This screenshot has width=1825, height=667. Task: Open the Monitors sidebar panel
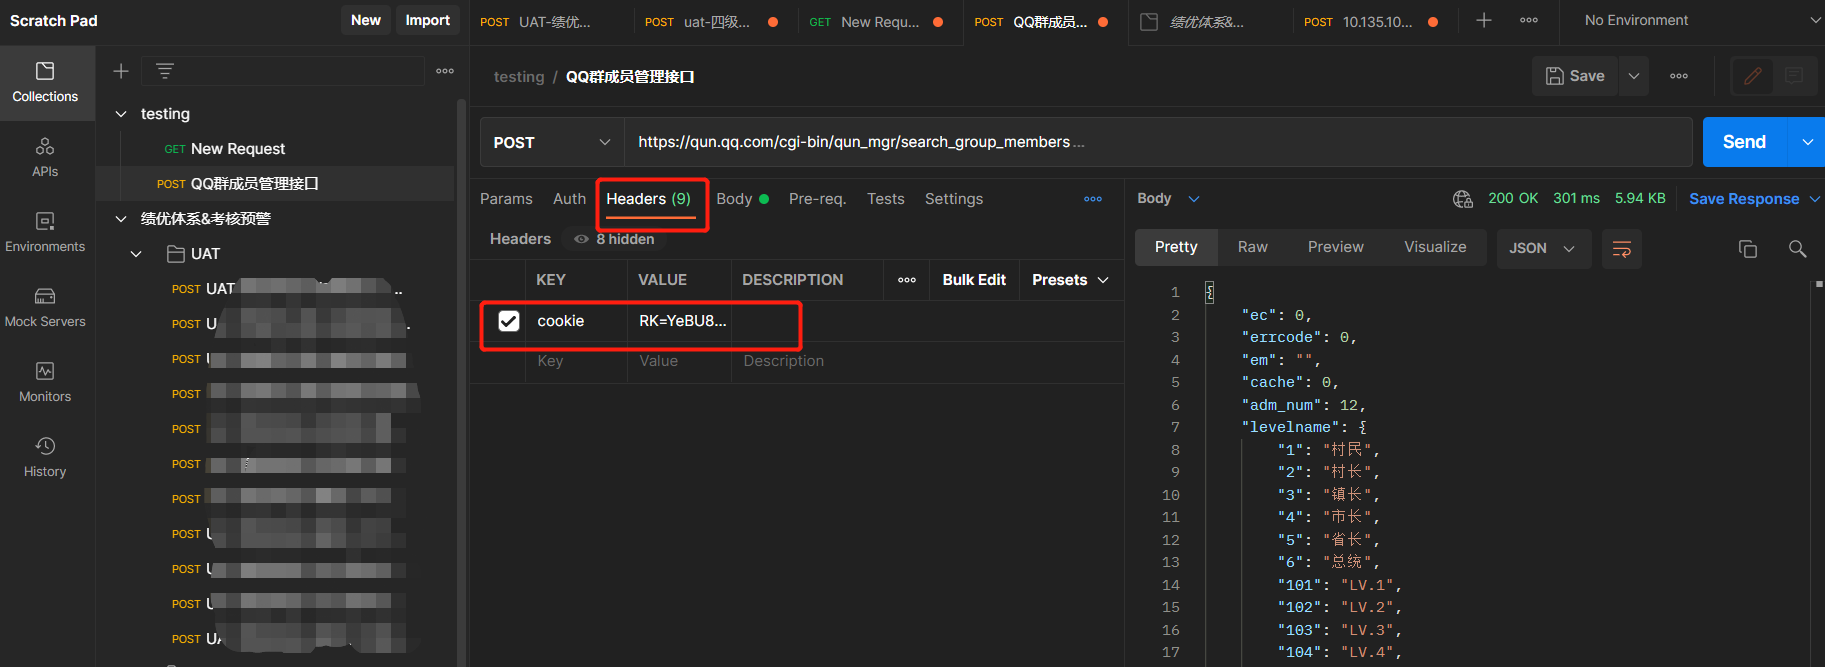(x=45, y=383)
